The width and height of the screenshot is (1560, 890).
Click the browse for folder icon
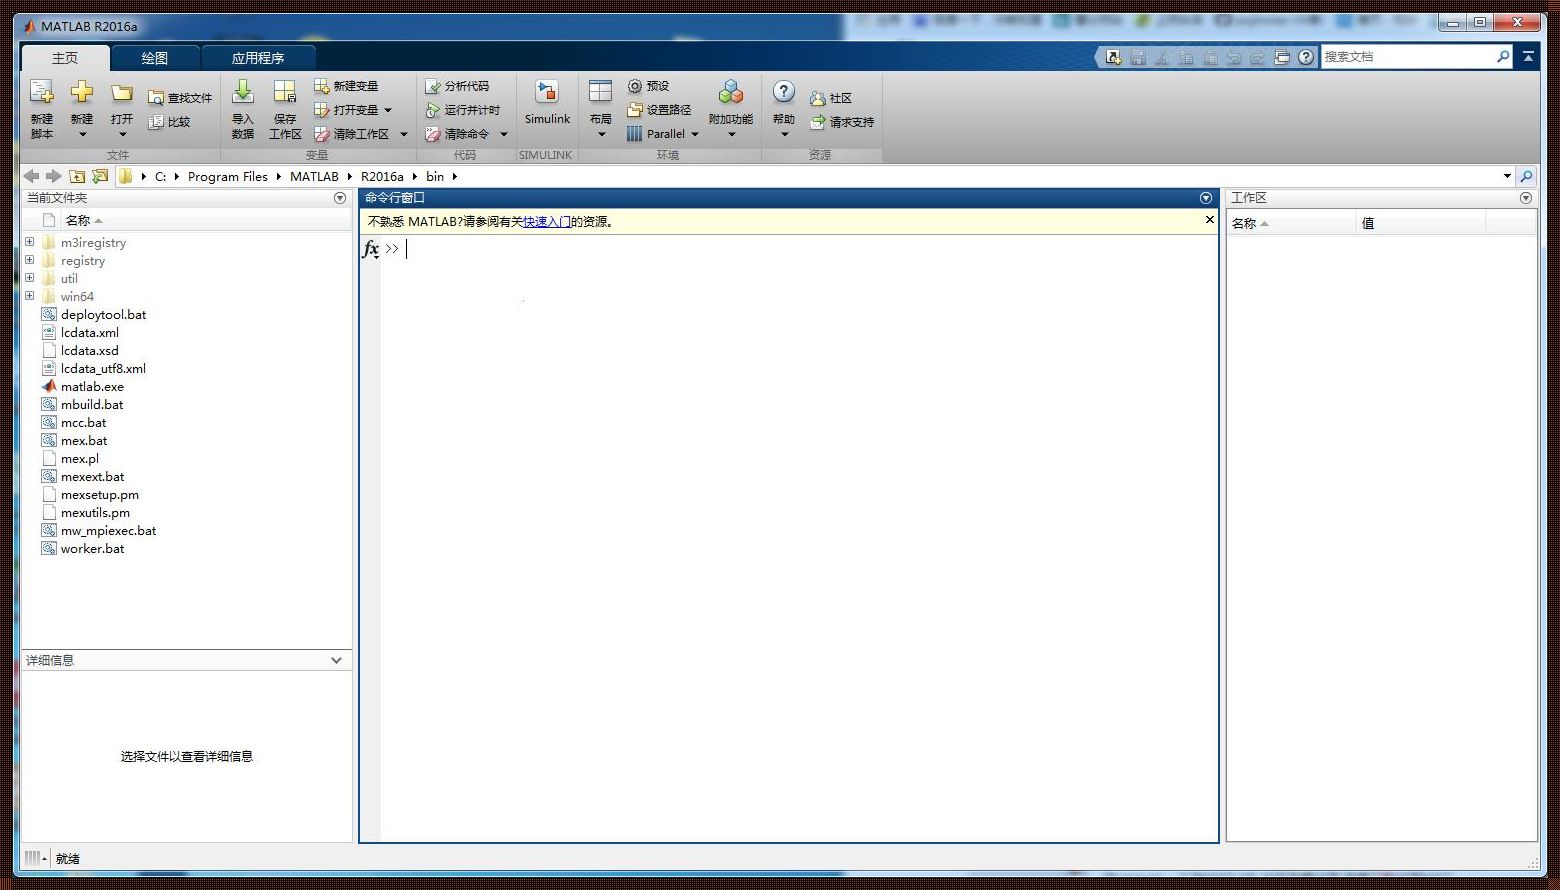(x=100, y=176)
